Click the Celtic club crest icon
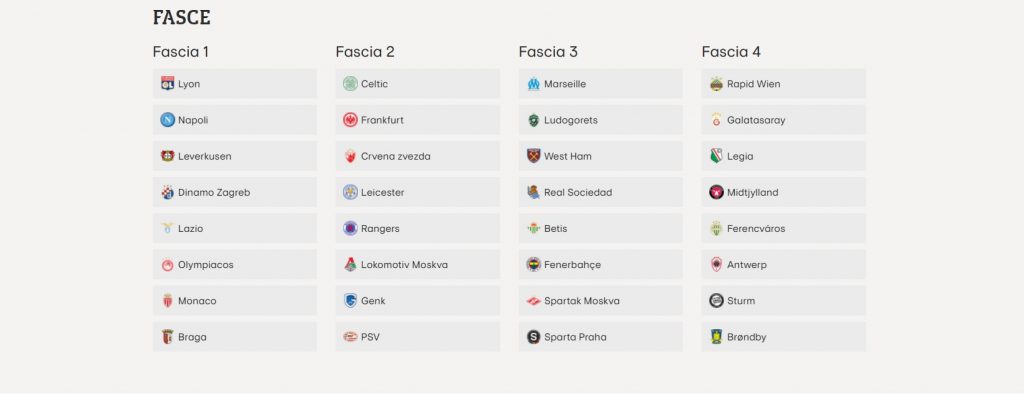The height and width of the screenshot is (394, 1024). coord(351,84)
